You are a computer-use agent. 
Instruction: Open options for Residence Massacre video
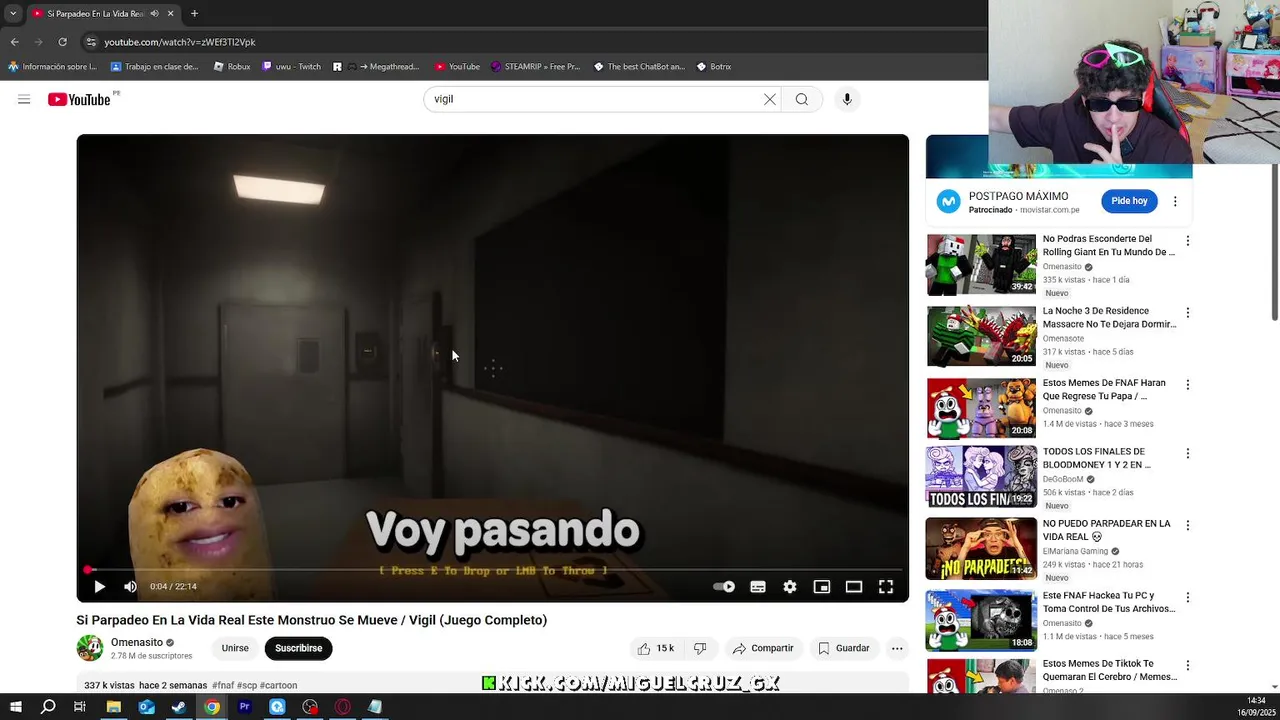tap(1188, 313)
